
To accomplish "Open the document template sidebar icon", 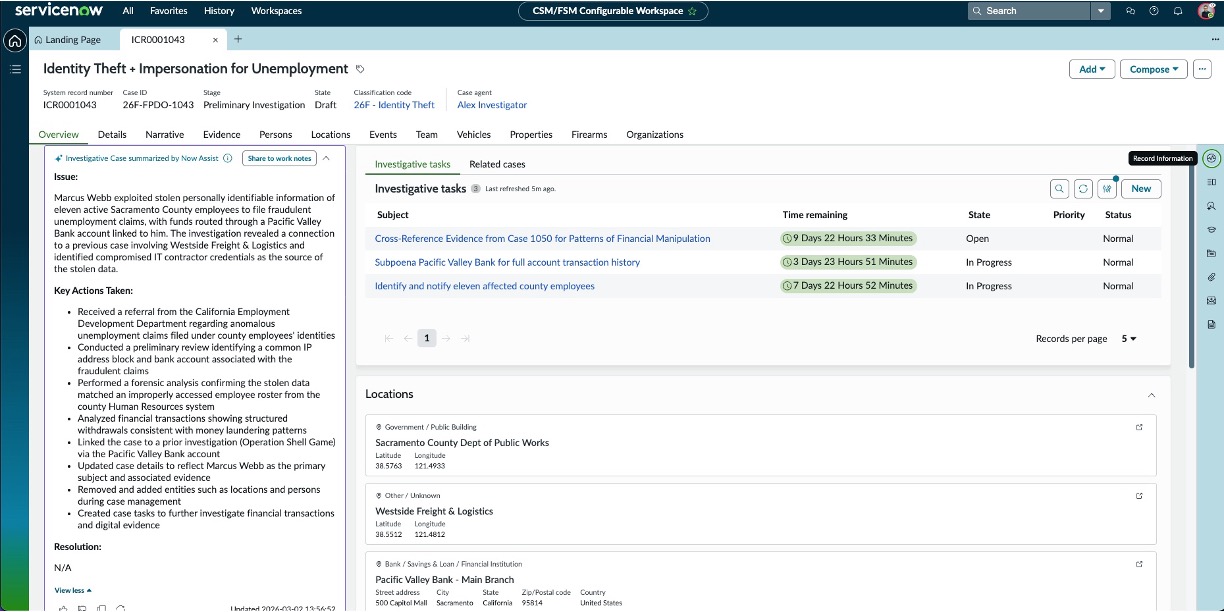I will (x=1211, y=324).
